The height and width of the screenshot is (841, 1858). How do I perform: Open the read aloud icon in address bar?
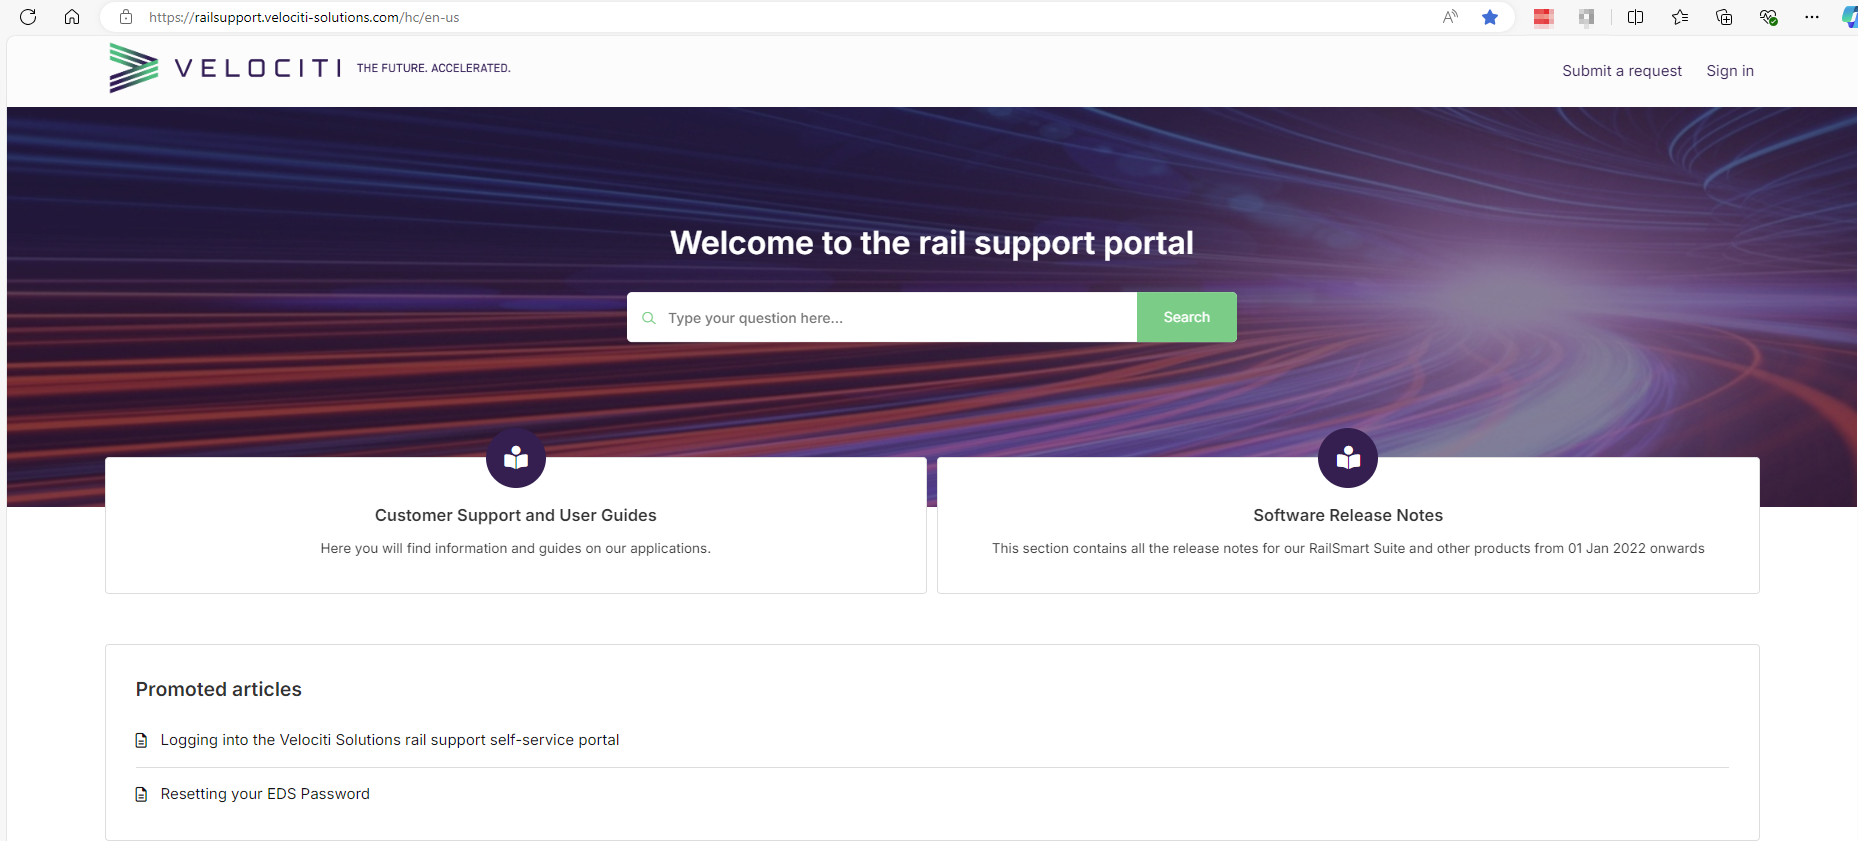[x=1450, y=17]
